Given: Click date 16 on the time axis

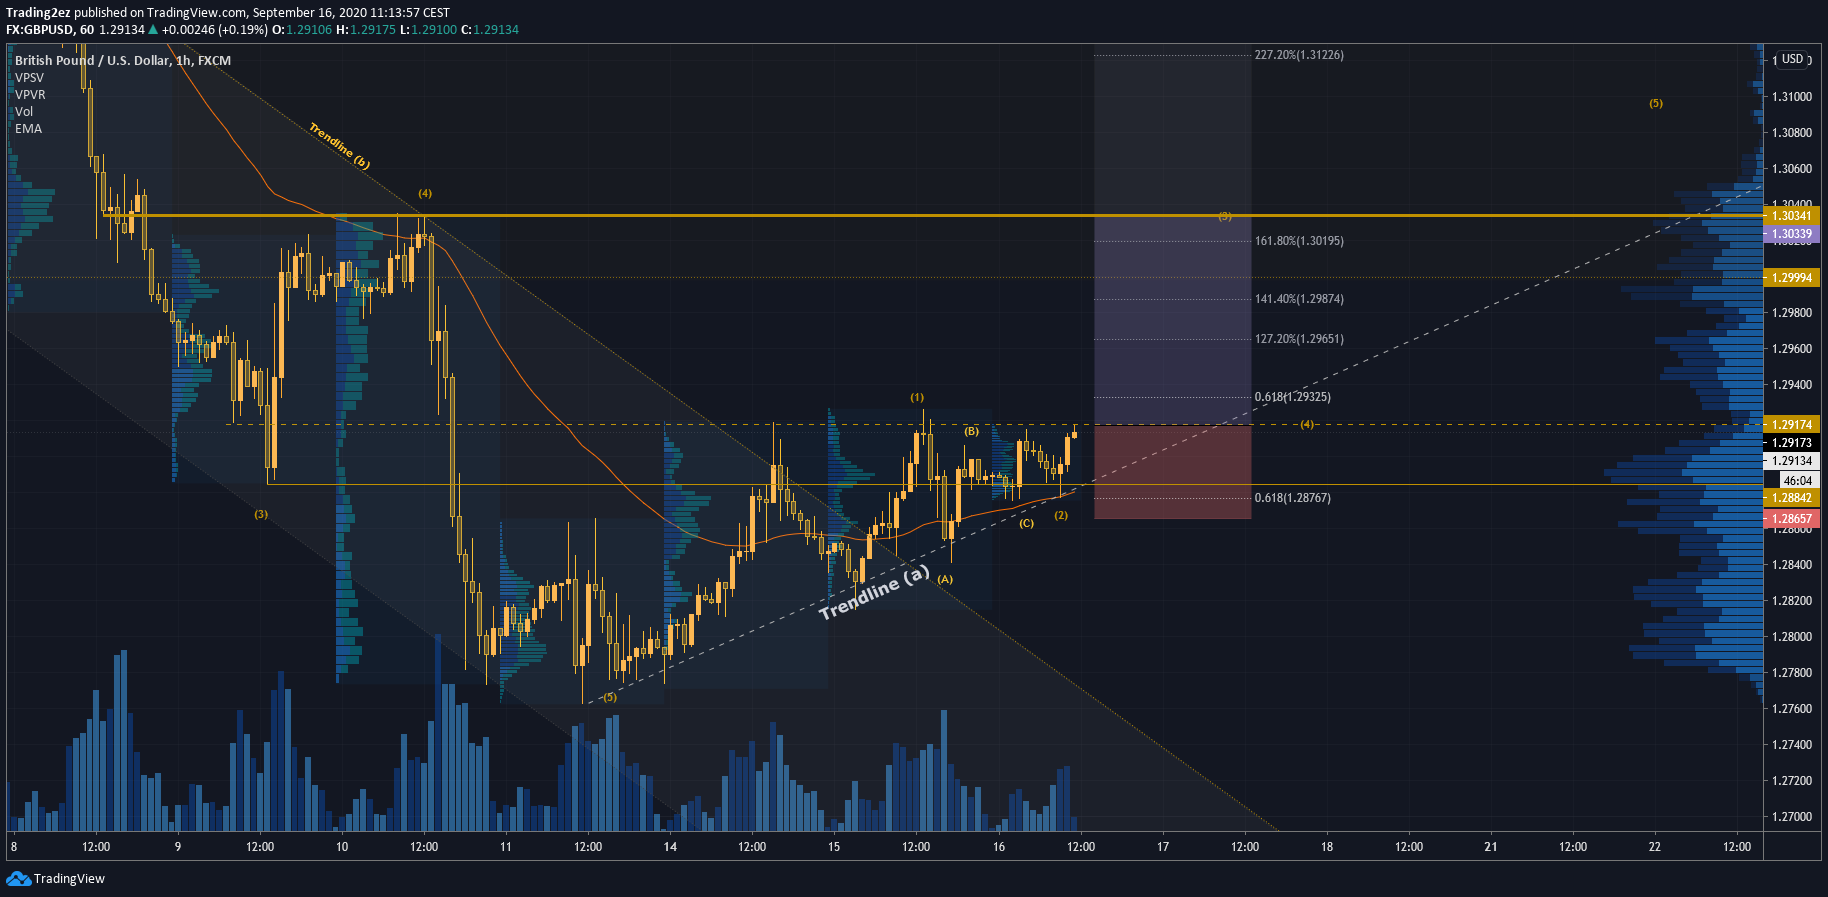Looking at the screenshot, I should pos(999,847).
